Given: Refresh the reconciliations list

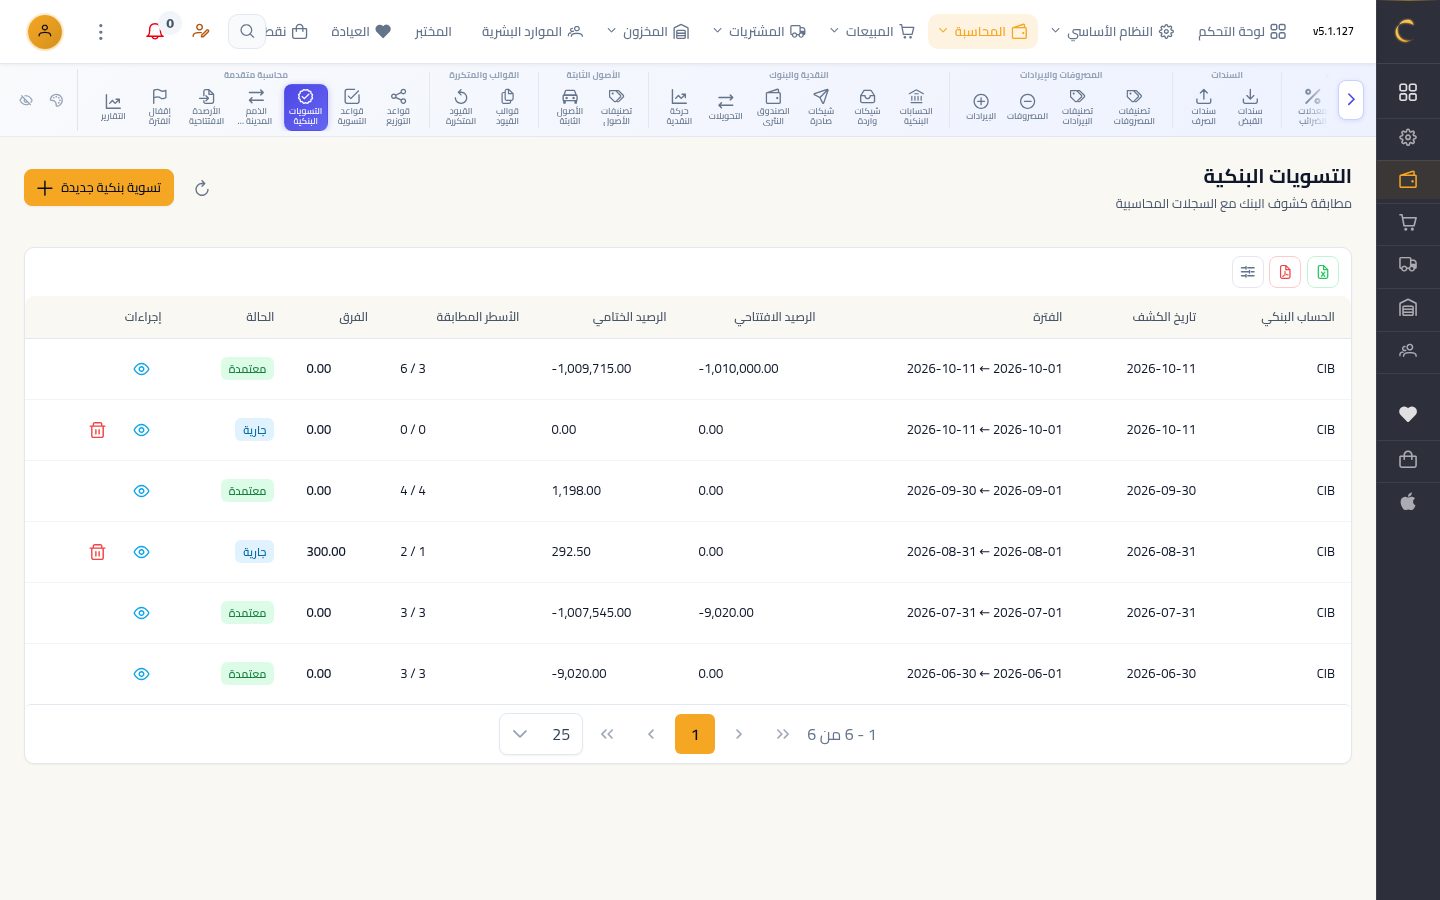Looking at the screenshot, I should tap(202, 188).
